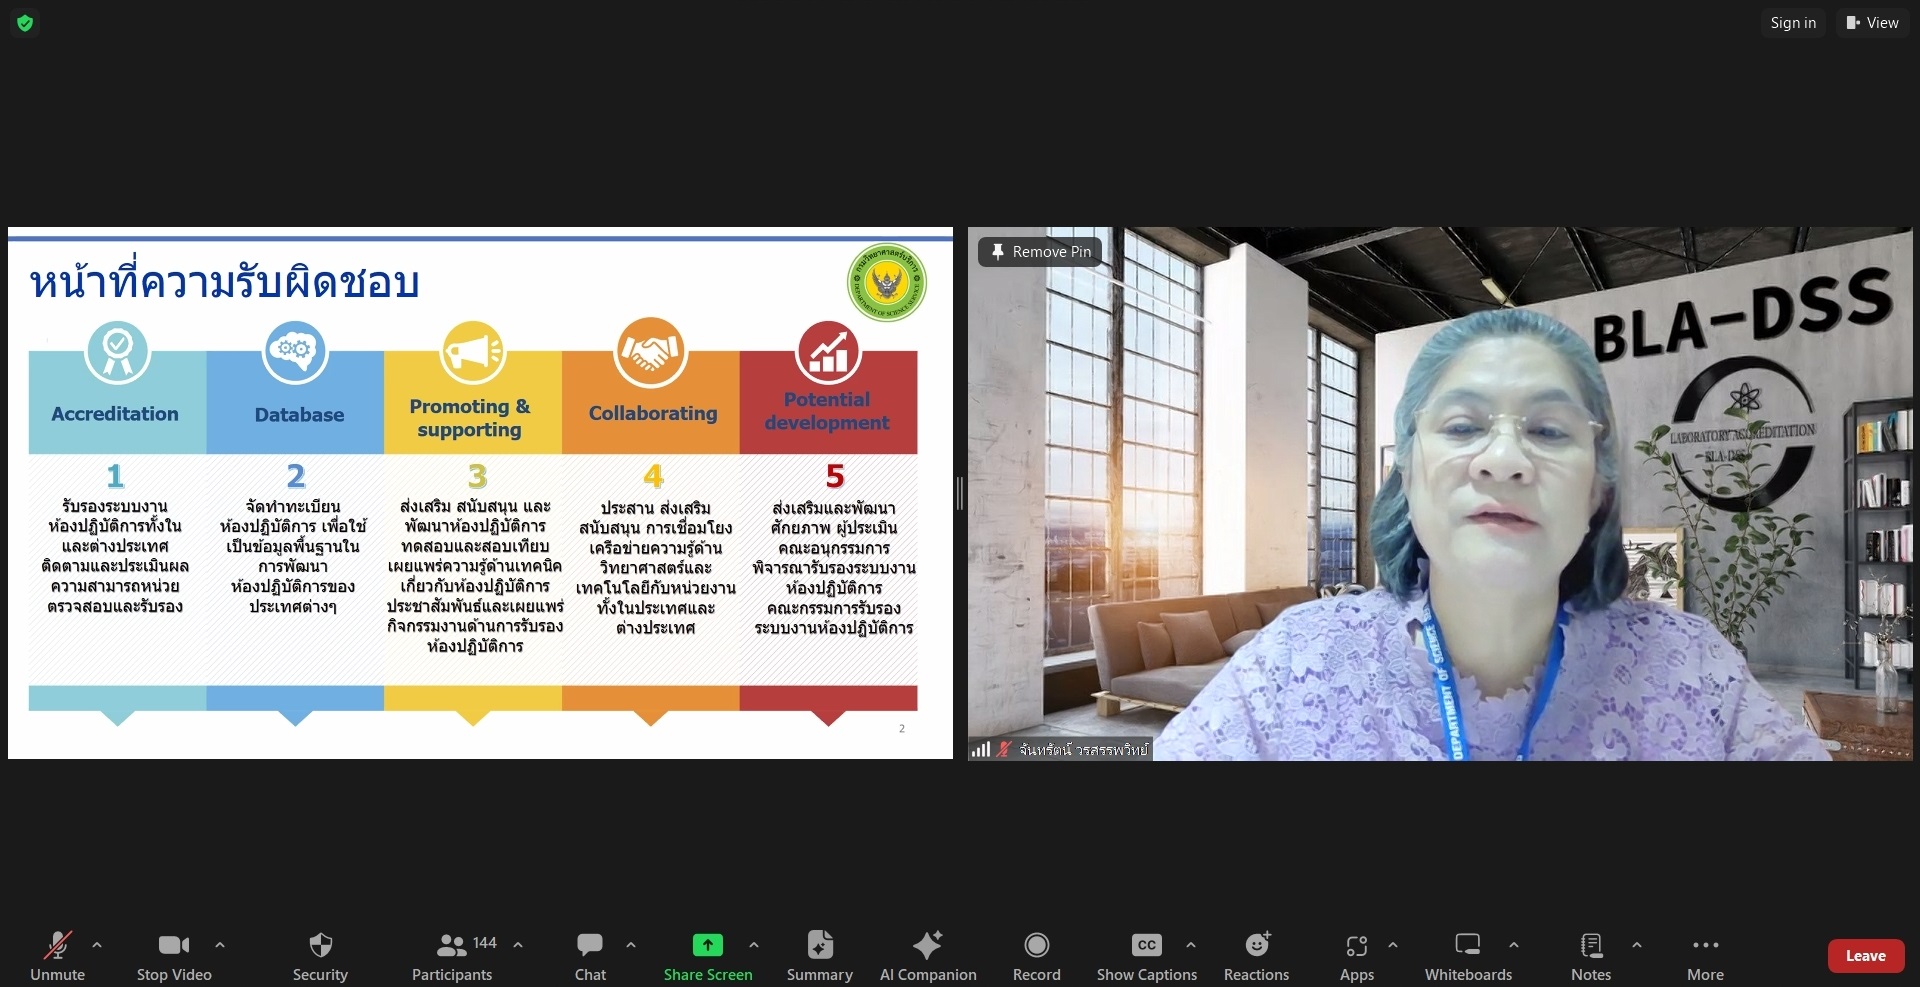
Task: Click the 'Database' heading on slide
Action: click(x=299, y=415)
